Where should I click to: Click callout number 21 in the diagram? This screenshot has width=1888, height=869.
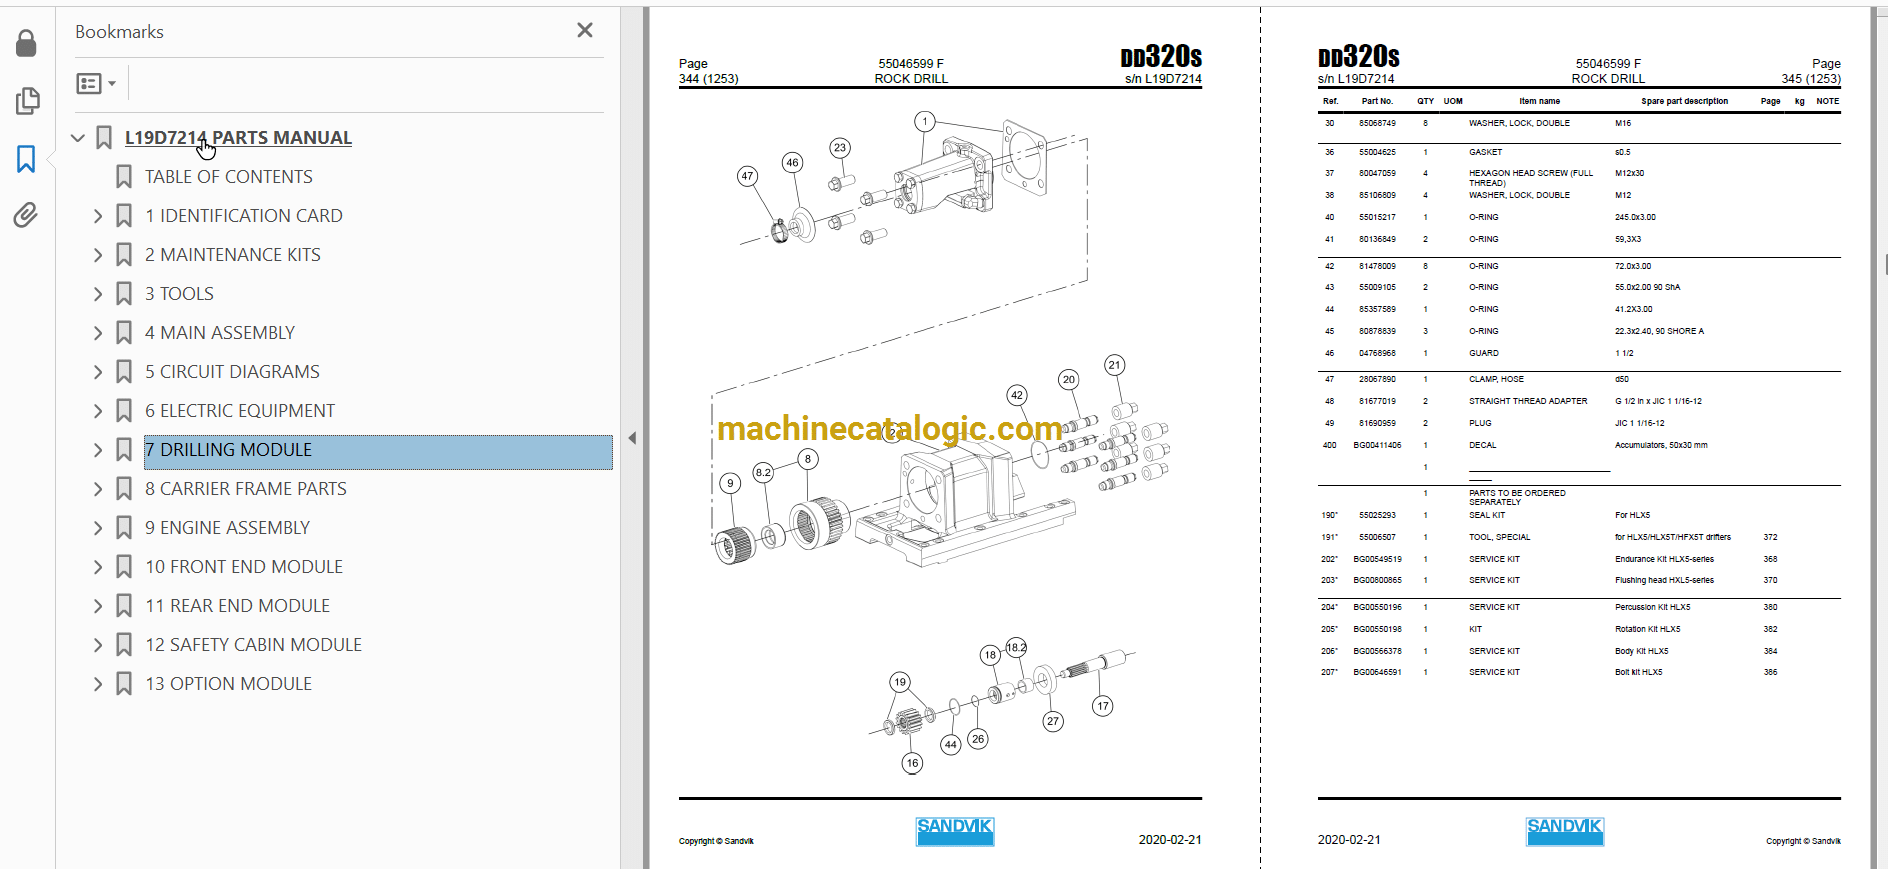1115,365
